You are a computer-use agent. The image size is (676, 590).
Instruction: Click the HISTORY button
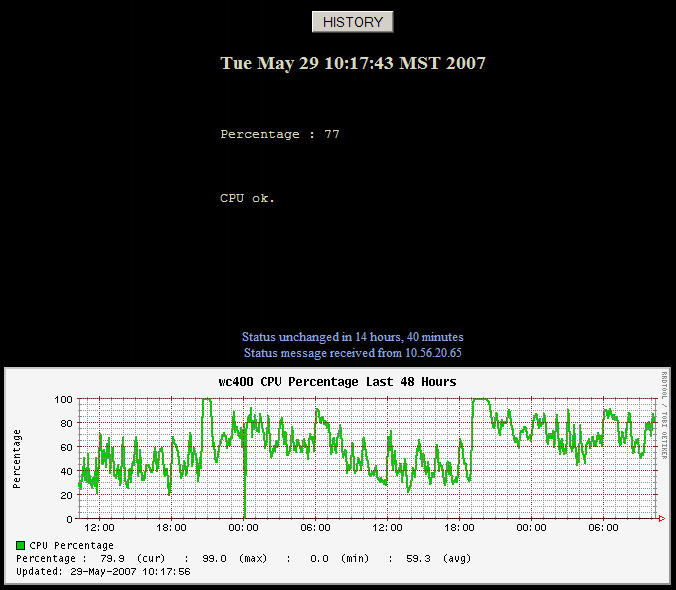(353, 22)
